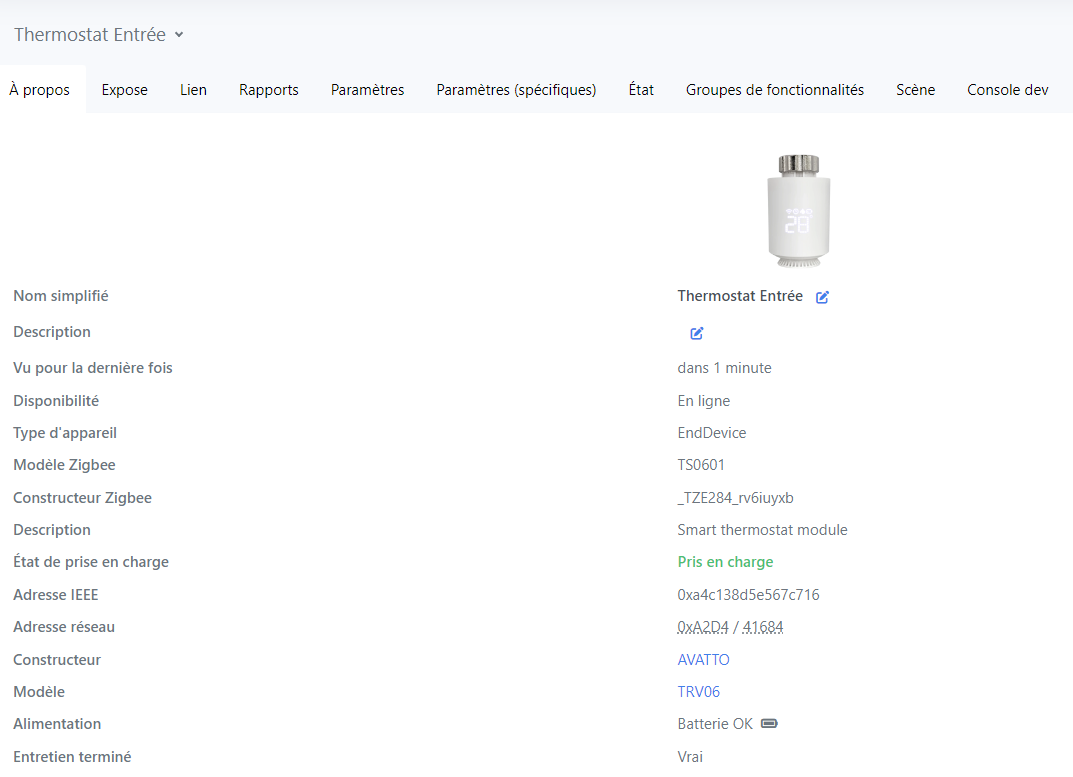Screen dimensions: 1073x777
Task: Click the green Pris en charge status
Action: pyautogui.click(x=725, y=562)
